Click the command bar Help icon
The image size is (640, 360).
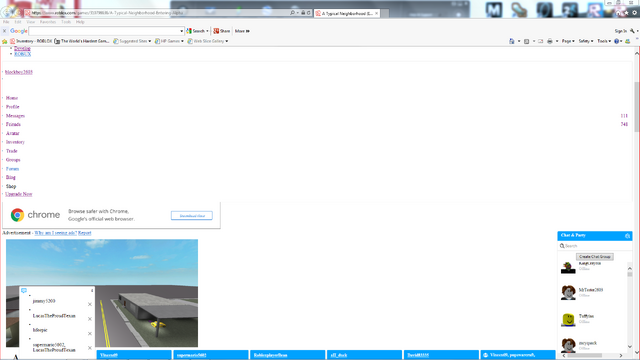(x=617, y=41)
